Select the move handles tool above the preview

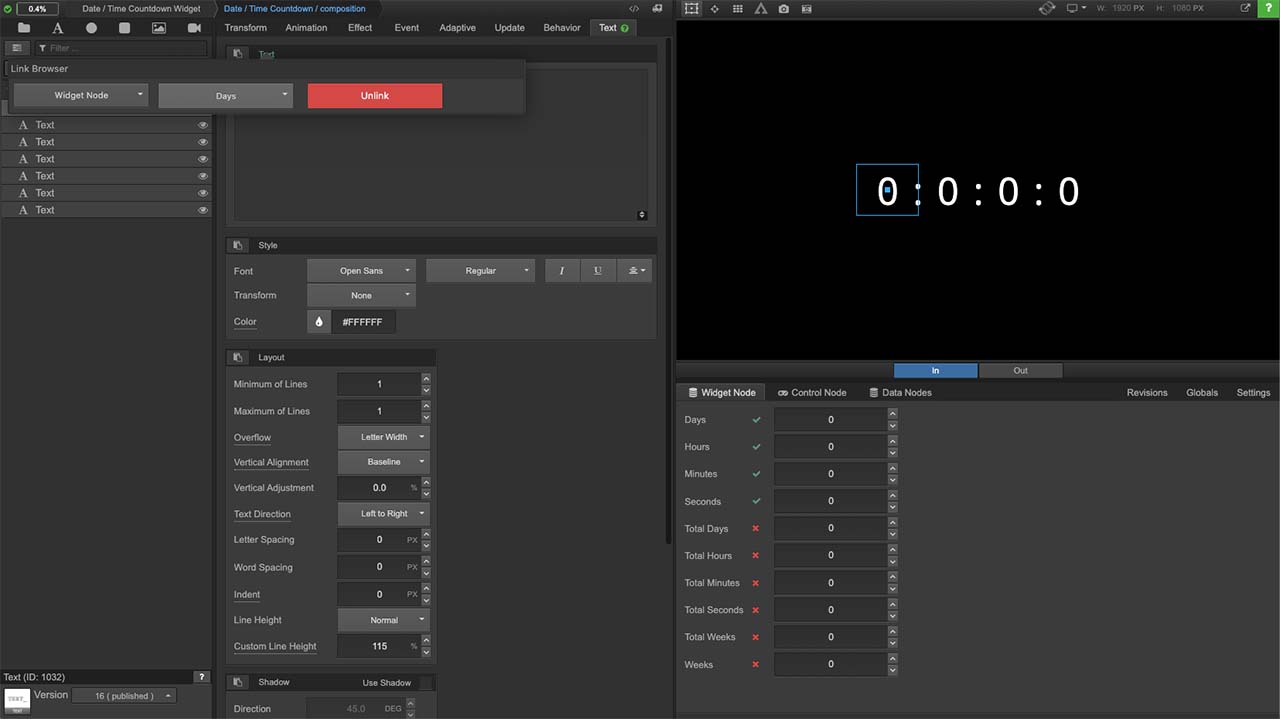pos(714,8)
